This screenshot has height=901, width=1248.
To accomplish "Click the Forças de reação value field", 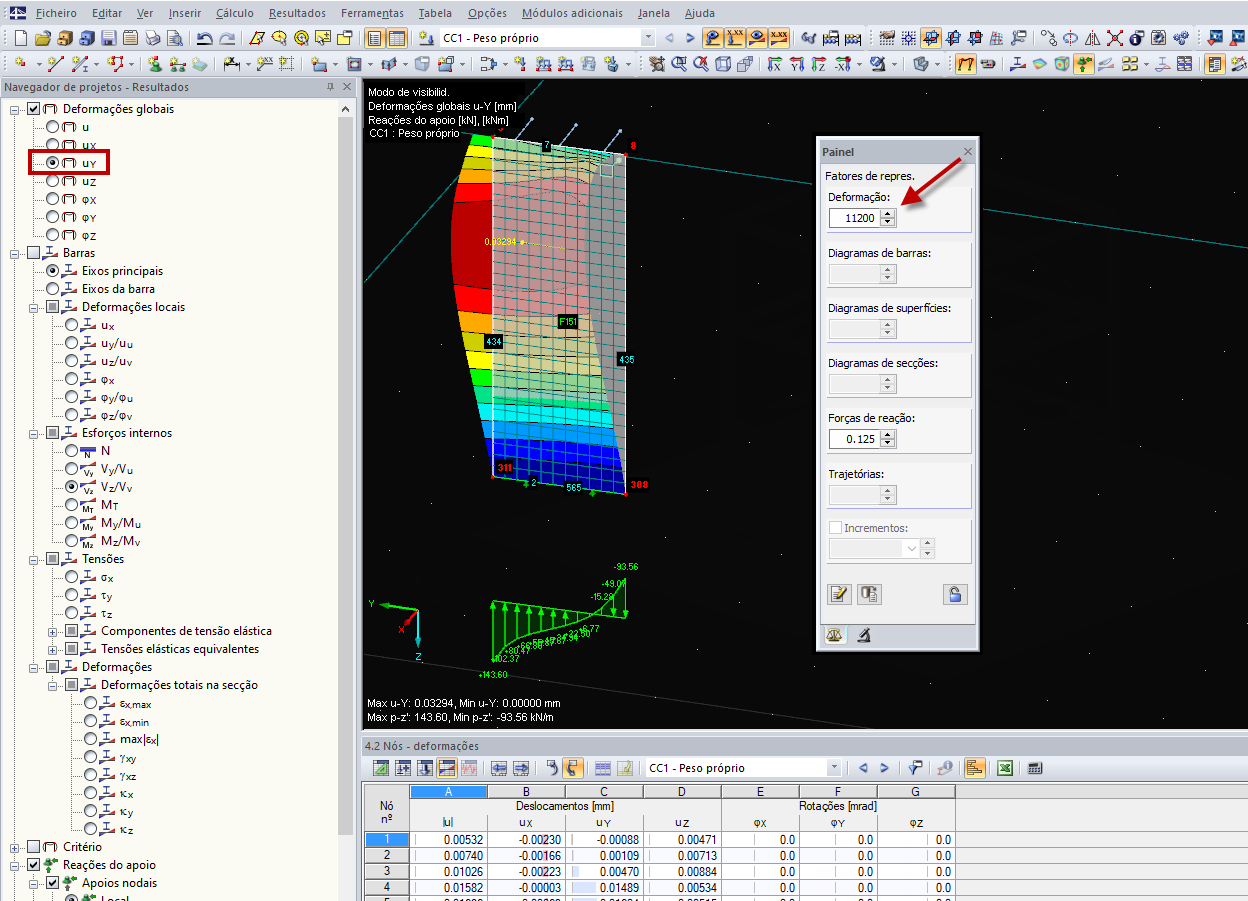I will click(853, 439).
